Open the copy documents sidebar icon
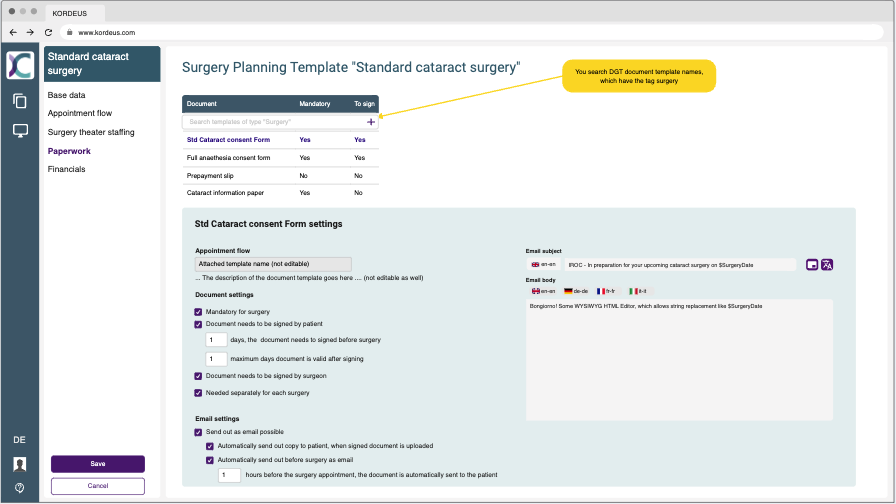Image resolution: width=896 pixels, height=504 pixels. [20, 101]
